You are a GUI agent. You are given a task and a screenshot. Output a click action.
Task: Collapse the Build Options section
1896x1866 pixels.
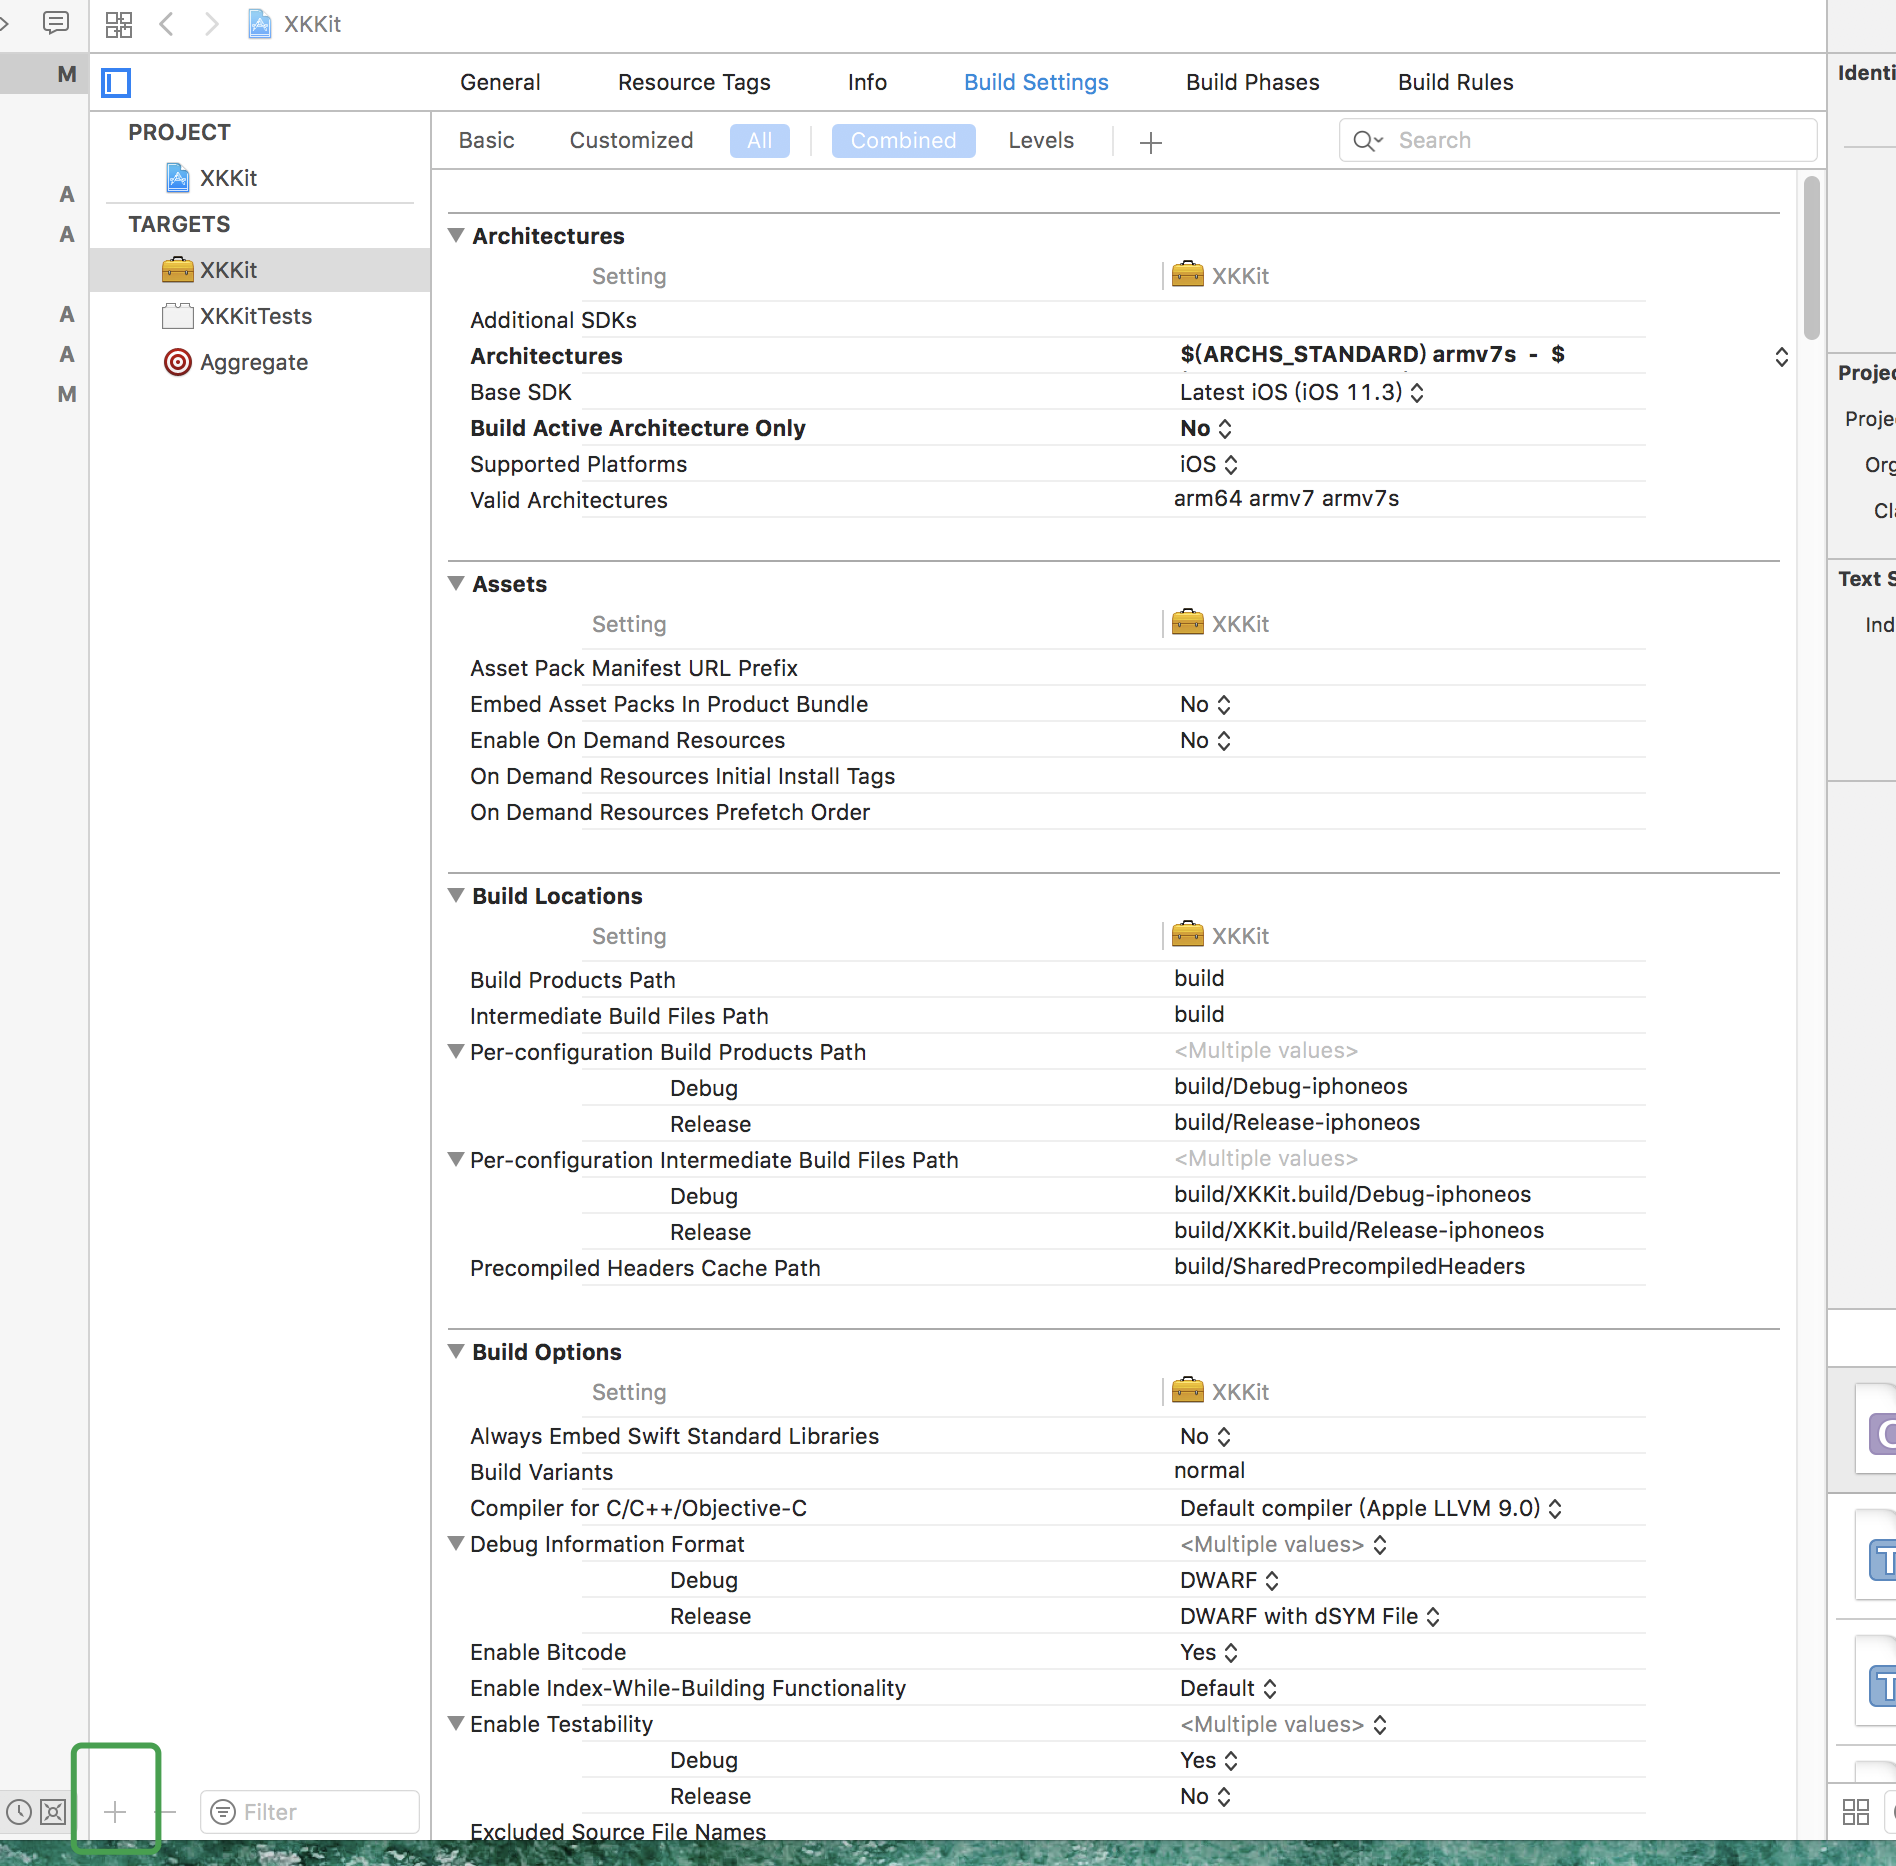tap(456, 1351)
